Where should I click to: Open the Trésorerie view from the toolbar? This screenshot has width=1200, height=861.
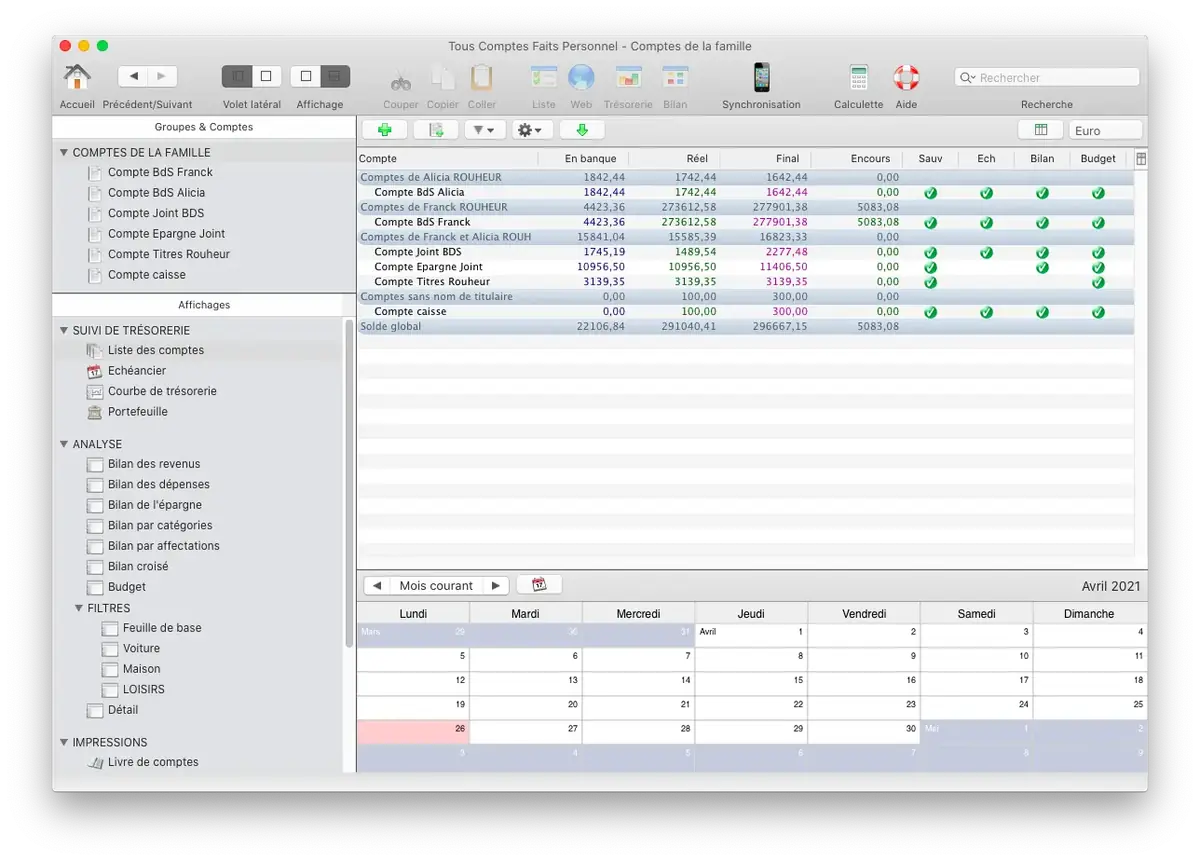(x=628, y=78)
